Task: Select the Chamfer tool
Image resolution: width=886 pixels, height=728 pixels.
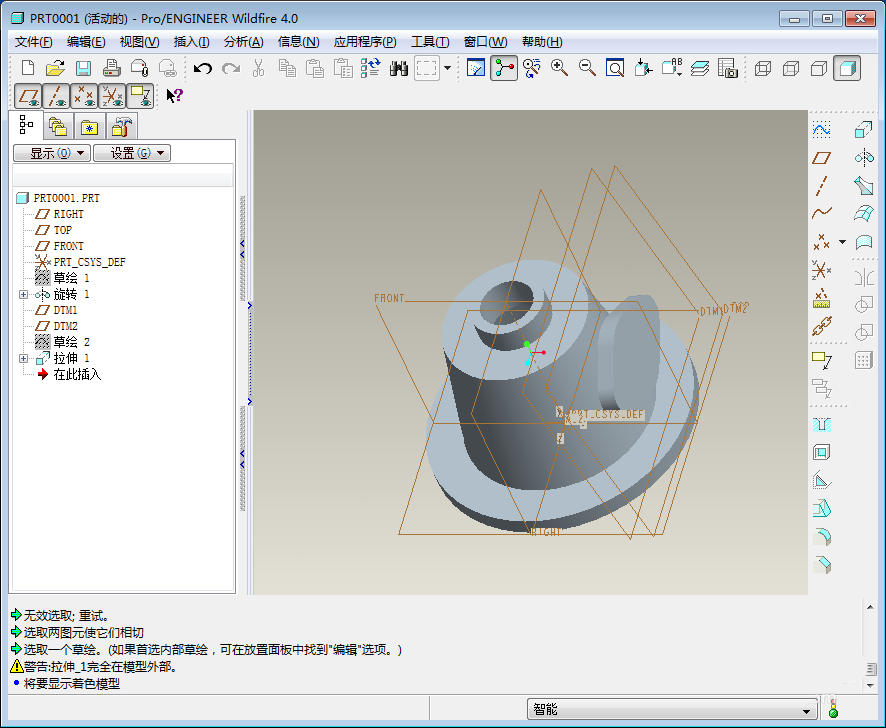Action: tap(822, 564)
